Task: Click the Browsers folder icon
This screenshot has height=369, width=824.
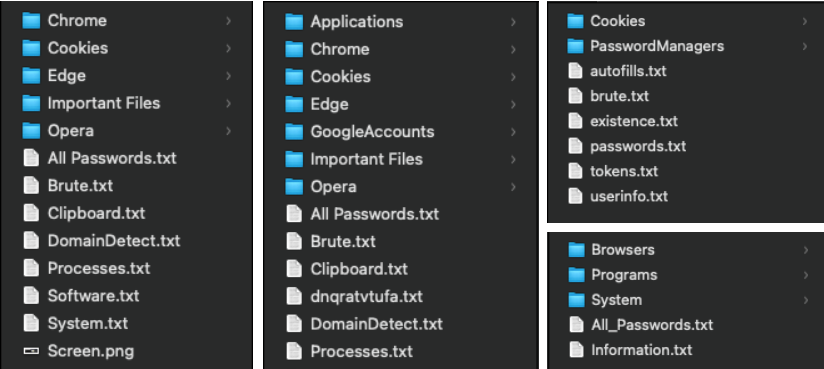Action: click(x=576, y=250)
